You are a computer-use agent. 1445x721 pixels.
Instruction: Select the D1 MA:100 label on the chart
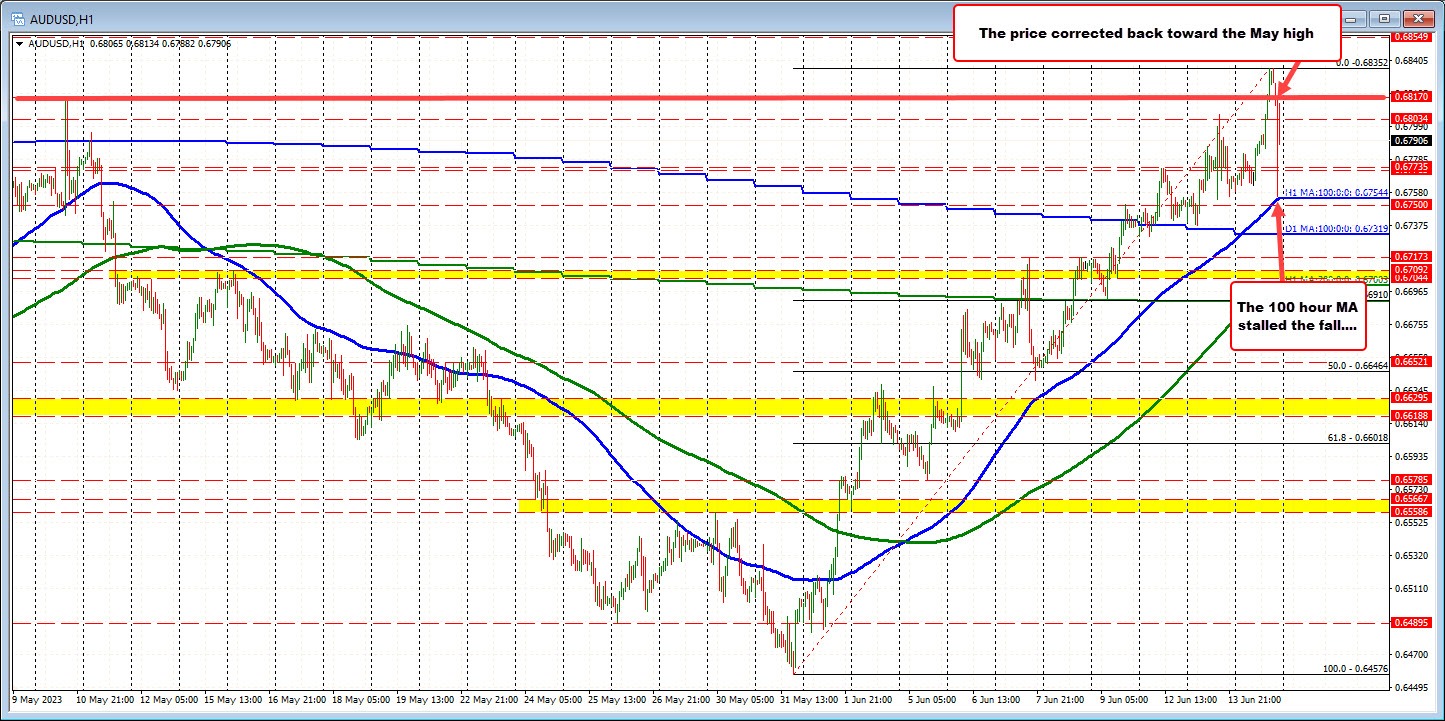(x=1334, y=230)
